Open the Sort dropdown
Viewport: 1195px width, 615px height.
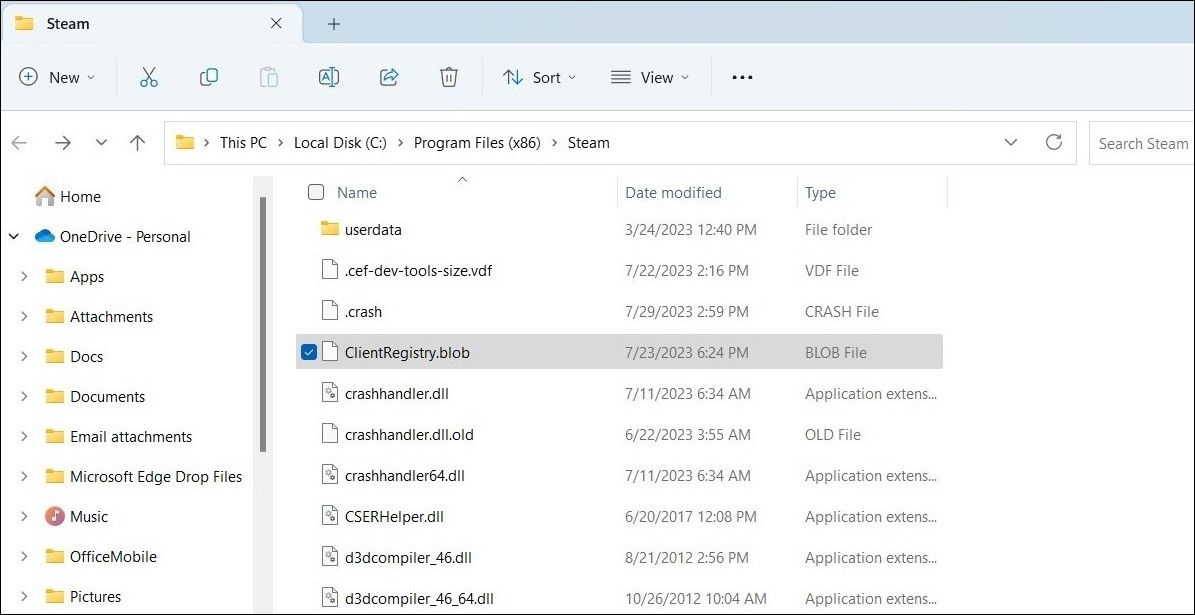539,77
